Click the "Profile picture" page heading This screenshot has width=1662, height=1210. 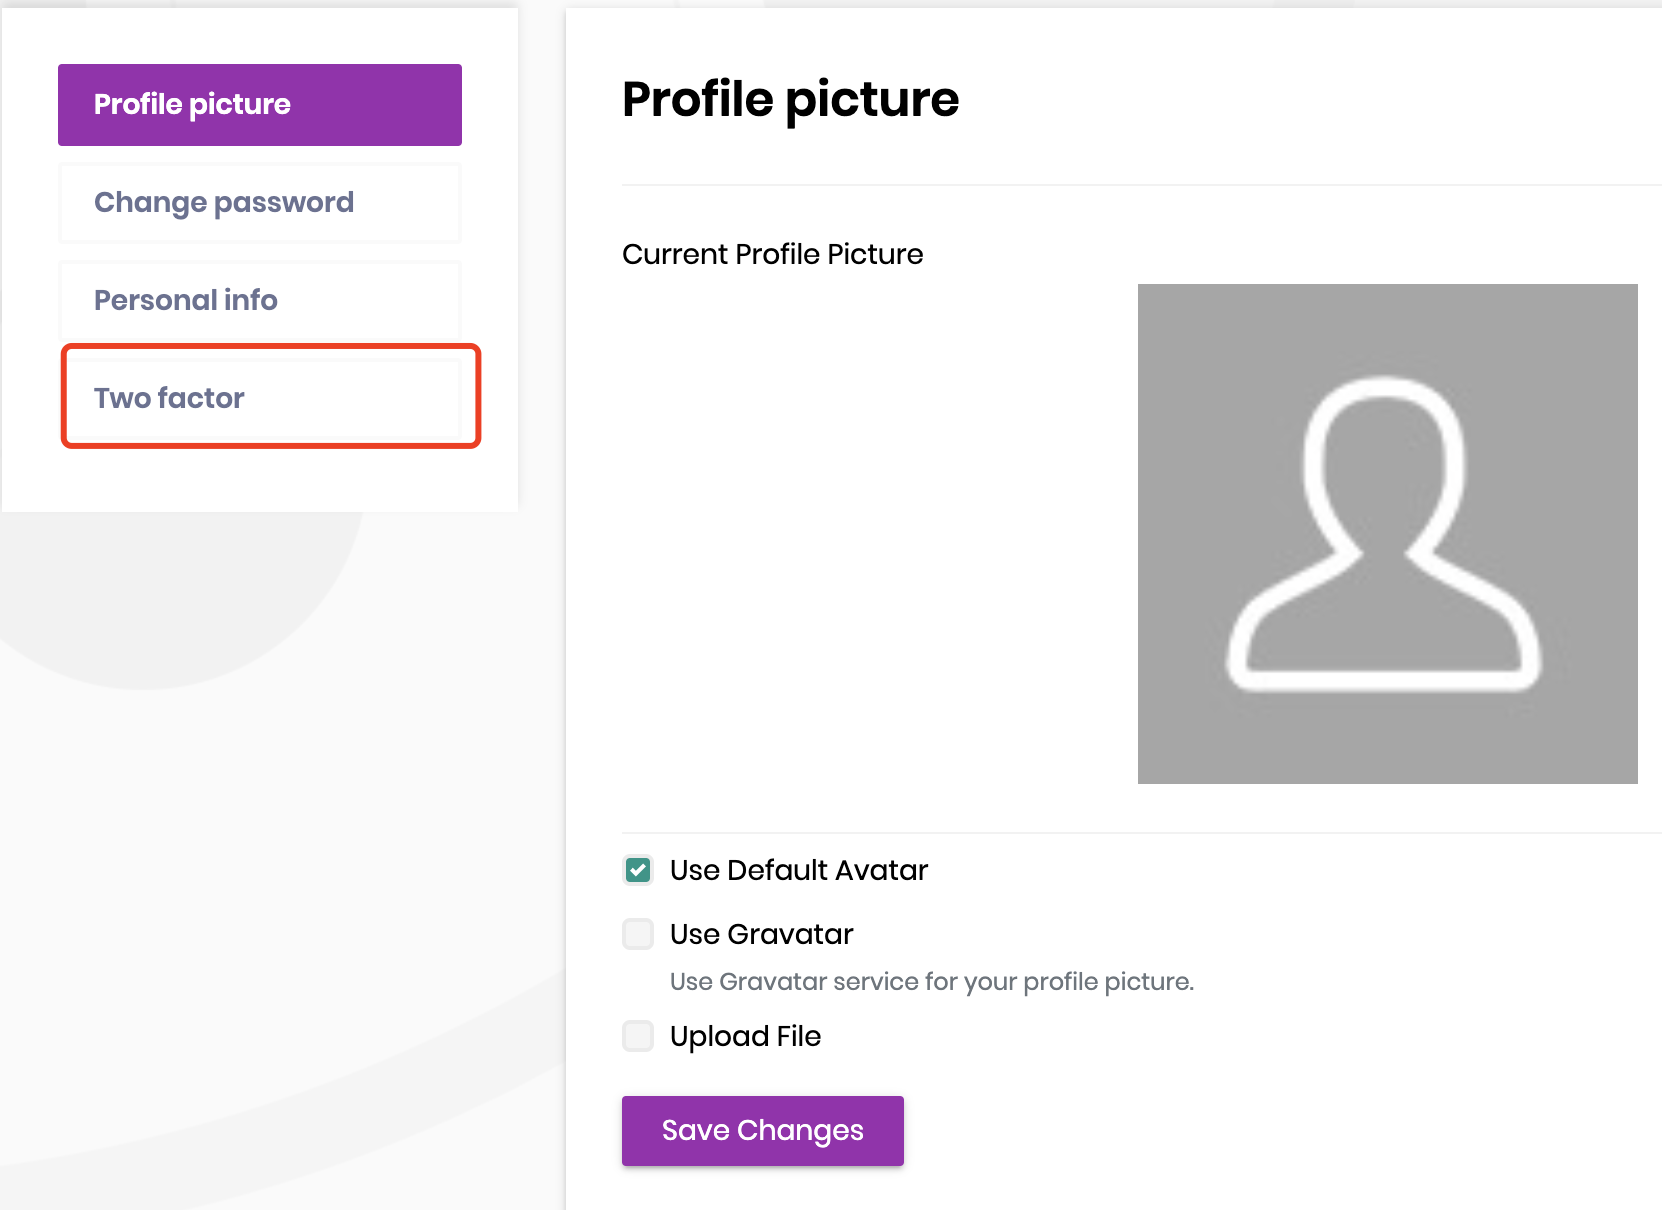pos(790,99)
